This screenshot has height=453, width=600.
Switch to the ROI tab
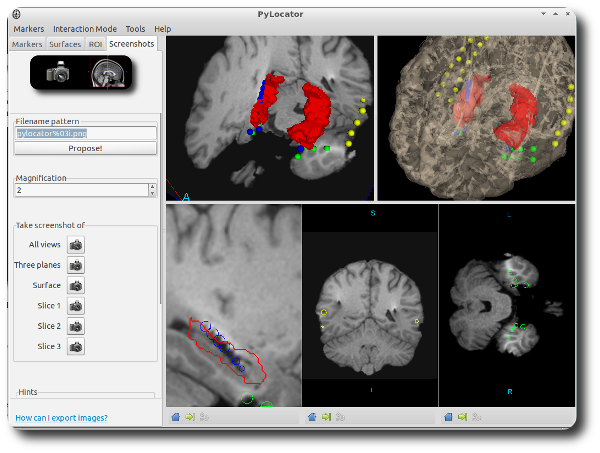coord(96,44)
